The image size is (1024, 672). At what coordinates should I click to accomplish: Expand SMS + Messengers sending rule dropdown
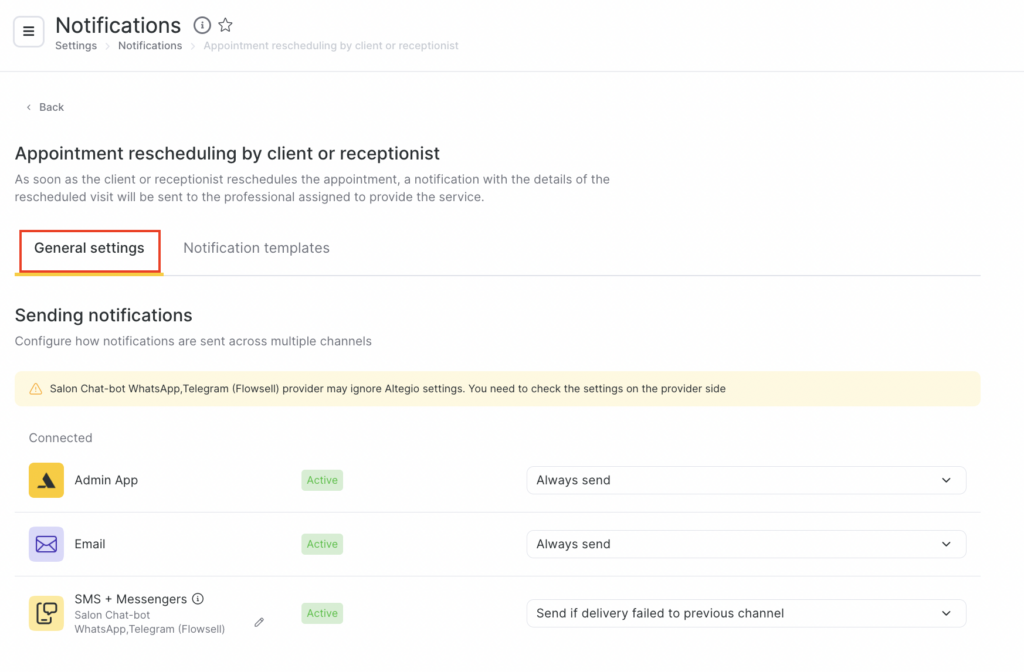(x=745, y=613)
